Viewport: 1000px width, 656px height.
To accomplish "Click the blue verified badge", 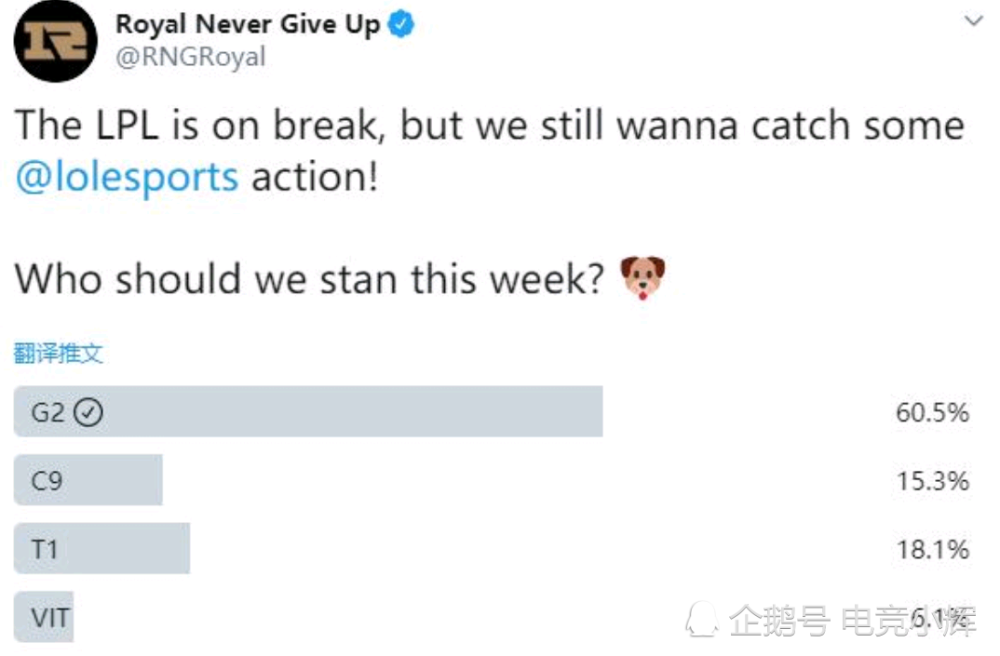I will (401, 24).
